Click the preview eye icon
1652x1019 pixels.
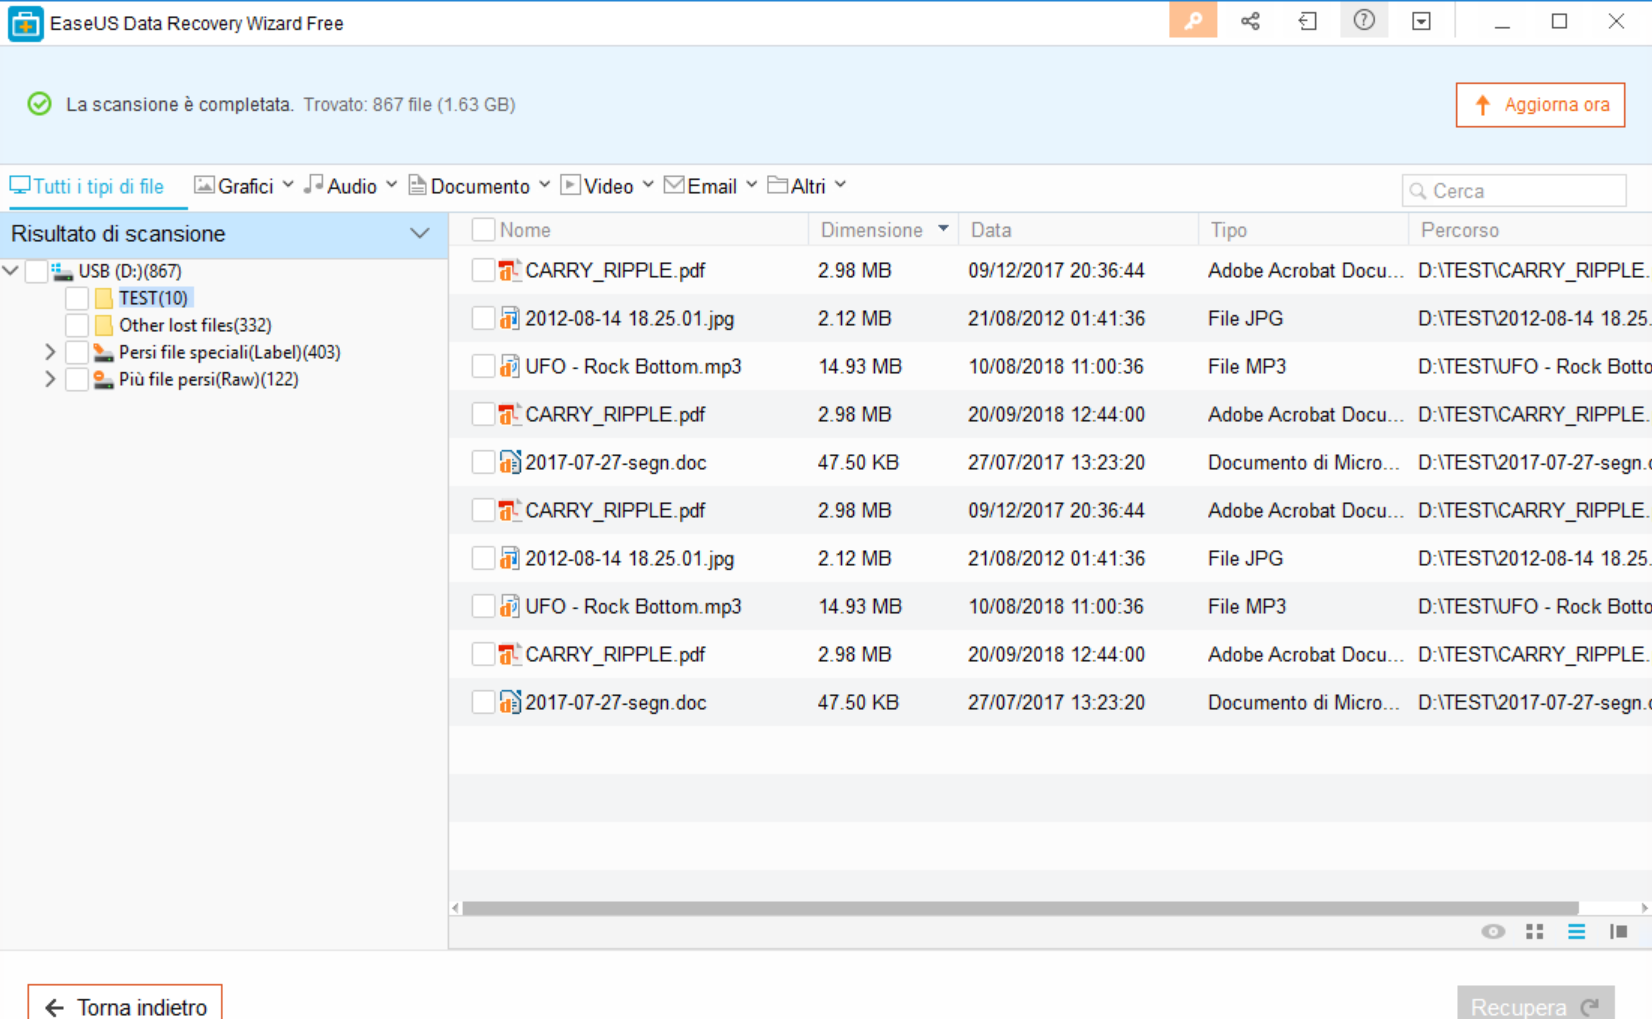pos(1493,932)
